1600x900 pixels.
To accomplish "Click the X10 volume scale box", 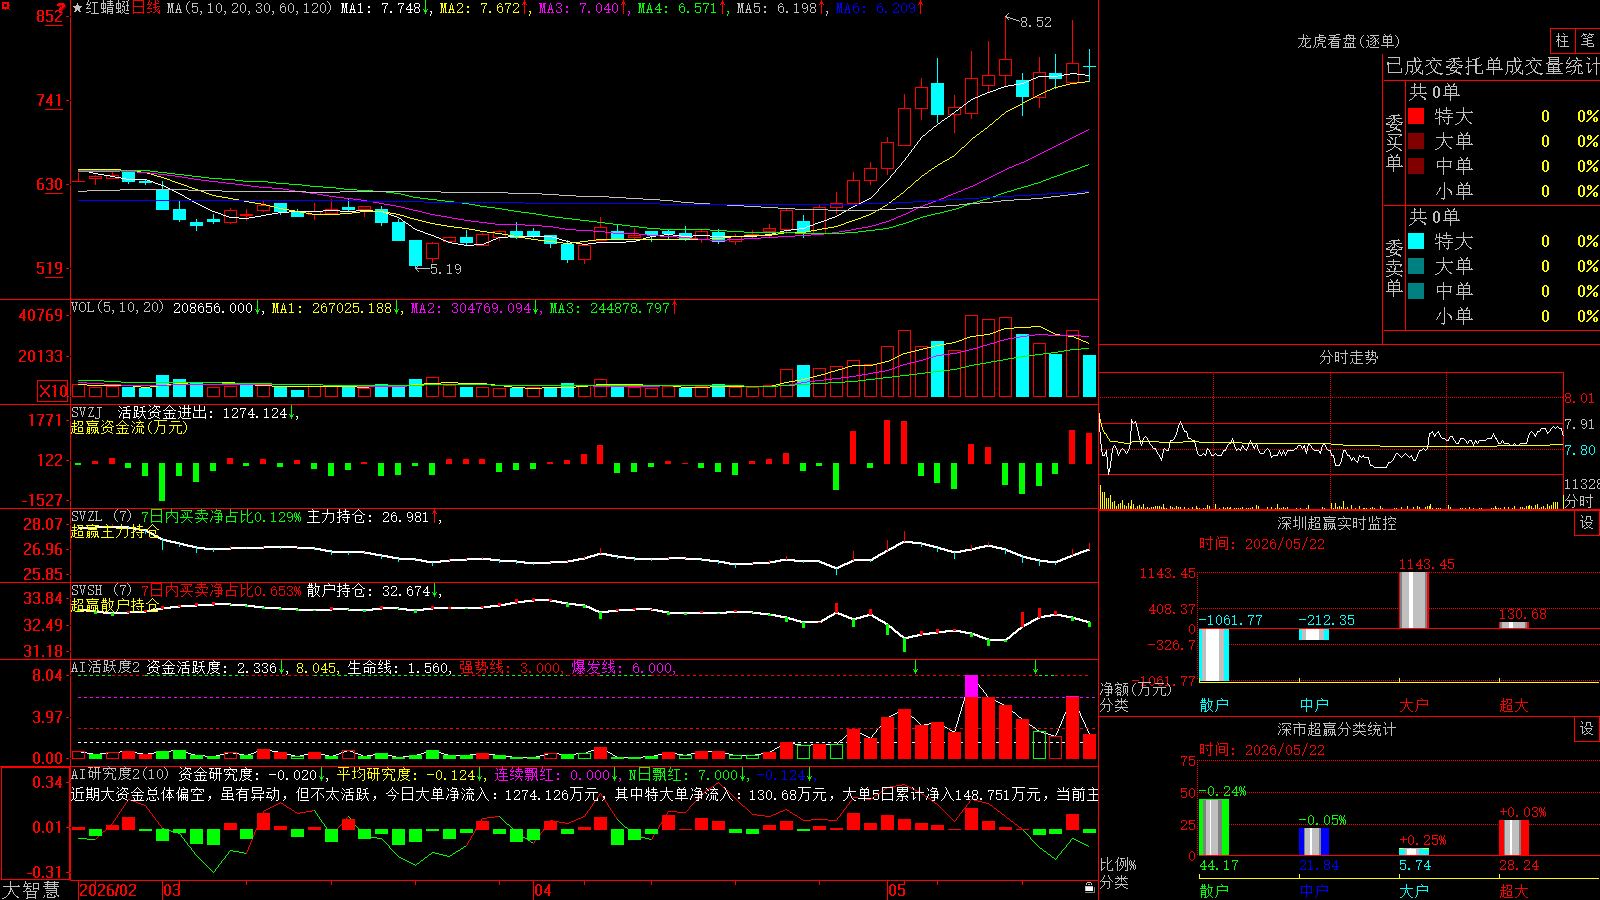I will (53, 391).
